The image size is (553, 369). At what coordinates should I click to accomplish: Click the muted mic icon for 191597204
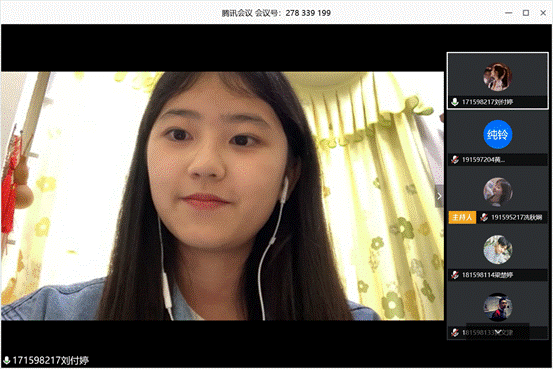455,159
